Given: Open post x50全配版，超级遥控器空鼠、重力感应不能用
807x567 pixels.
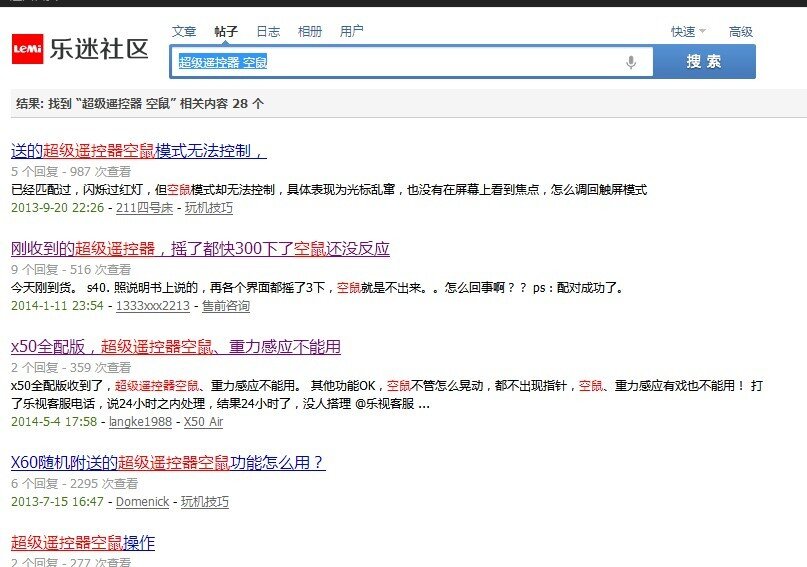Looking at the screenshot, I should 176,347.
